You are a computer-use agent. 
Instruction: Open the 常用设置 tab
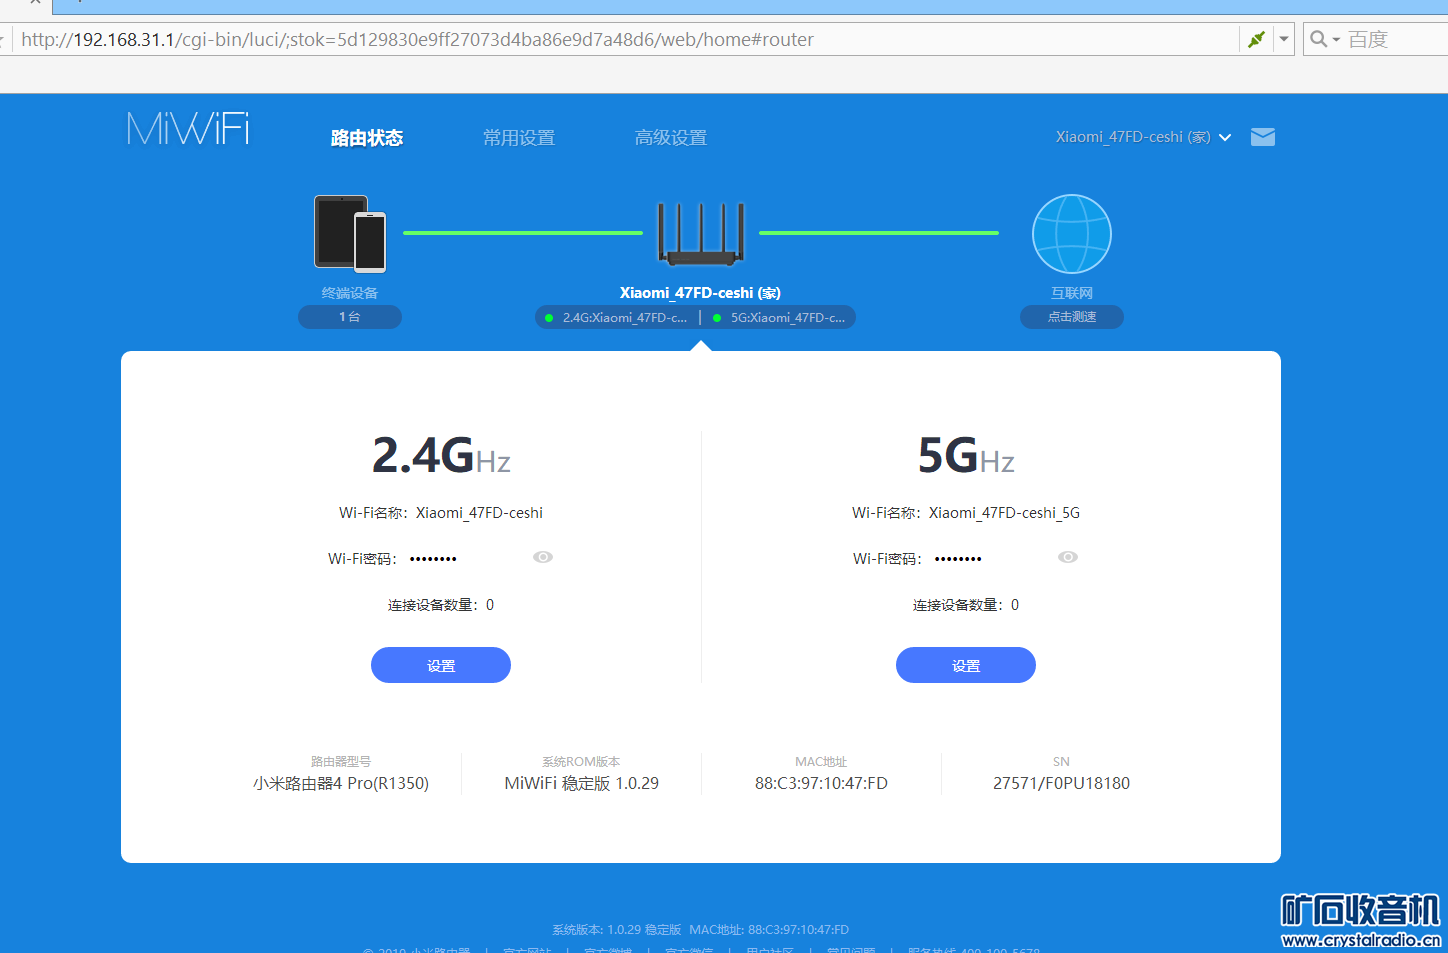(519, 138)
